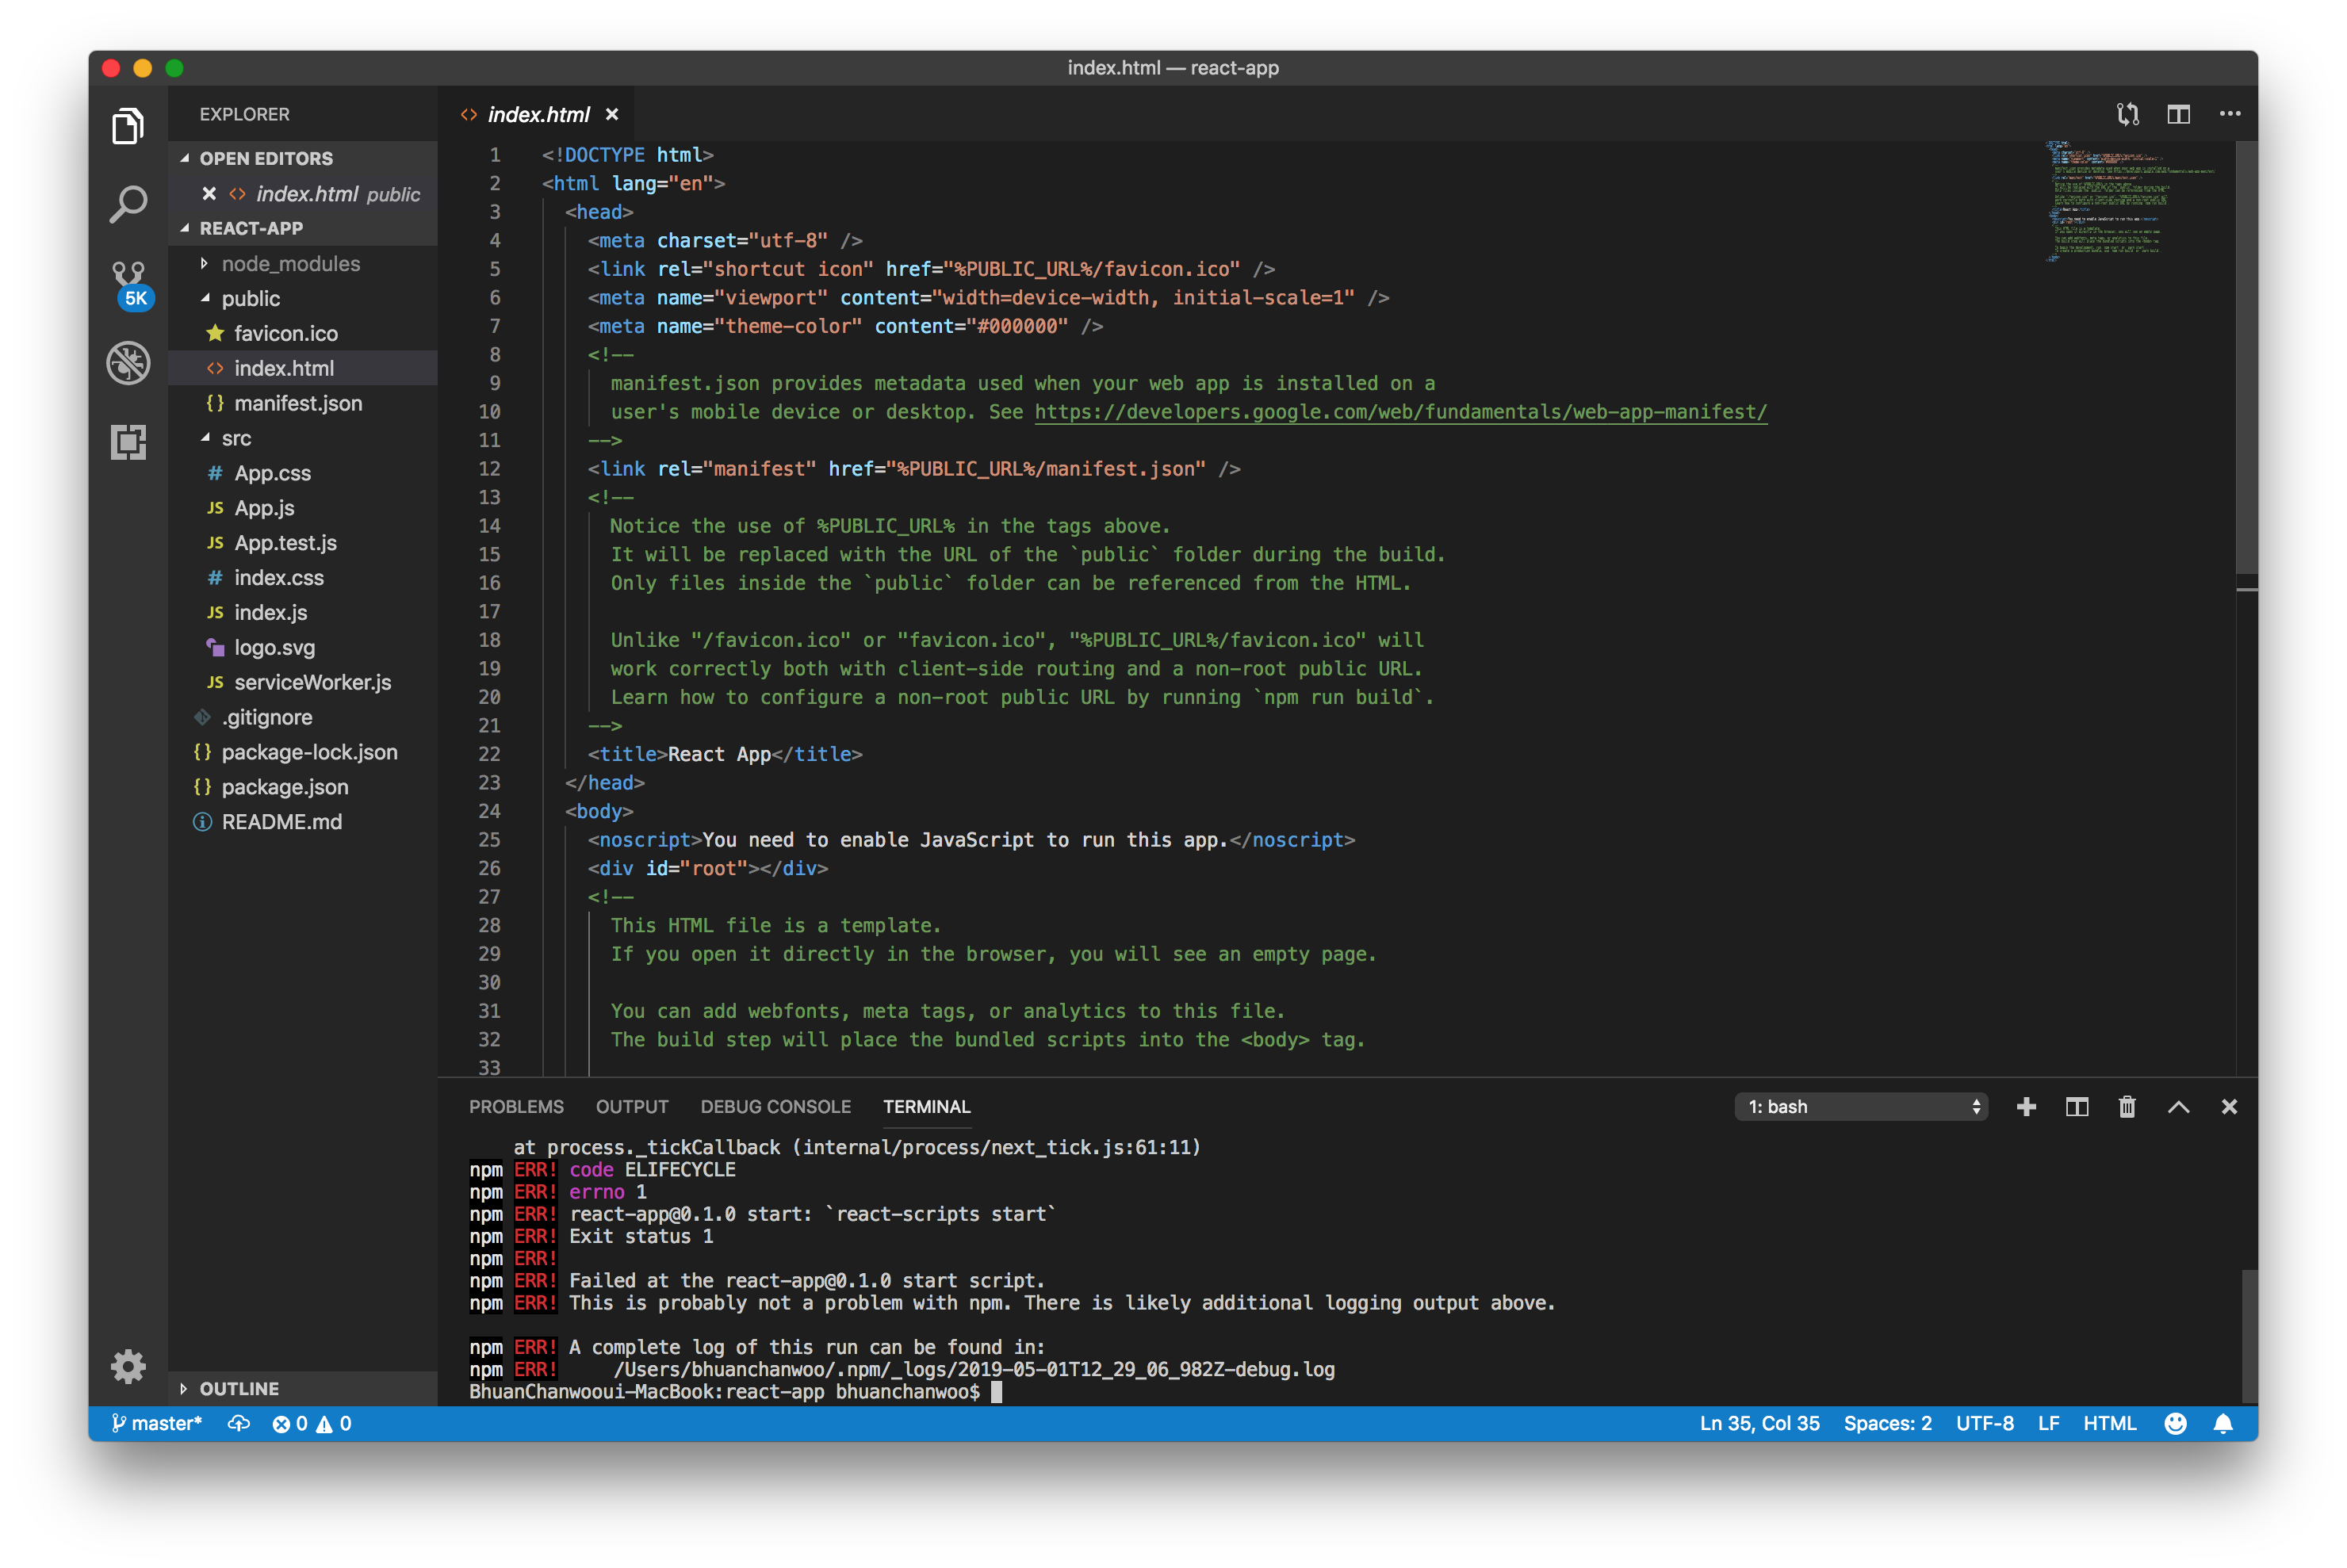Switch to the PROBLEMS tab

point(516,1107)
